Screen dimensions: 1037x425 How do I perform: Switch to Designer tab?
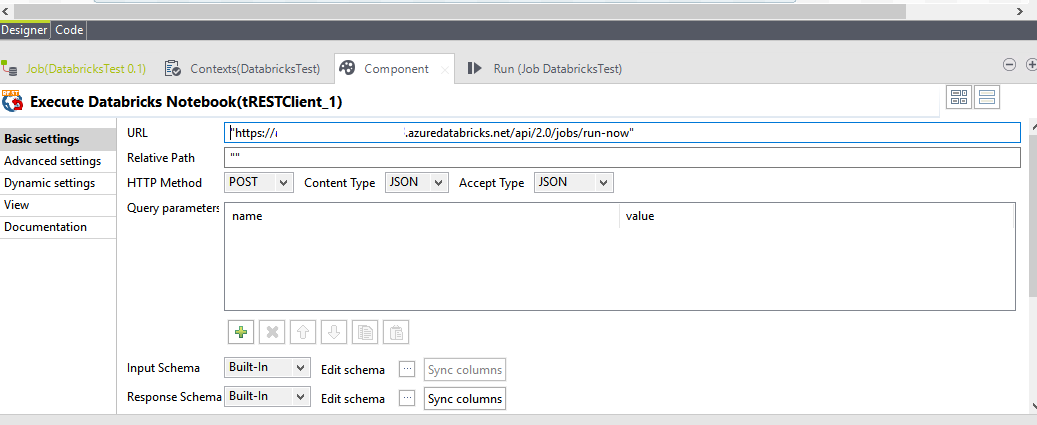[x=24, y=30]
